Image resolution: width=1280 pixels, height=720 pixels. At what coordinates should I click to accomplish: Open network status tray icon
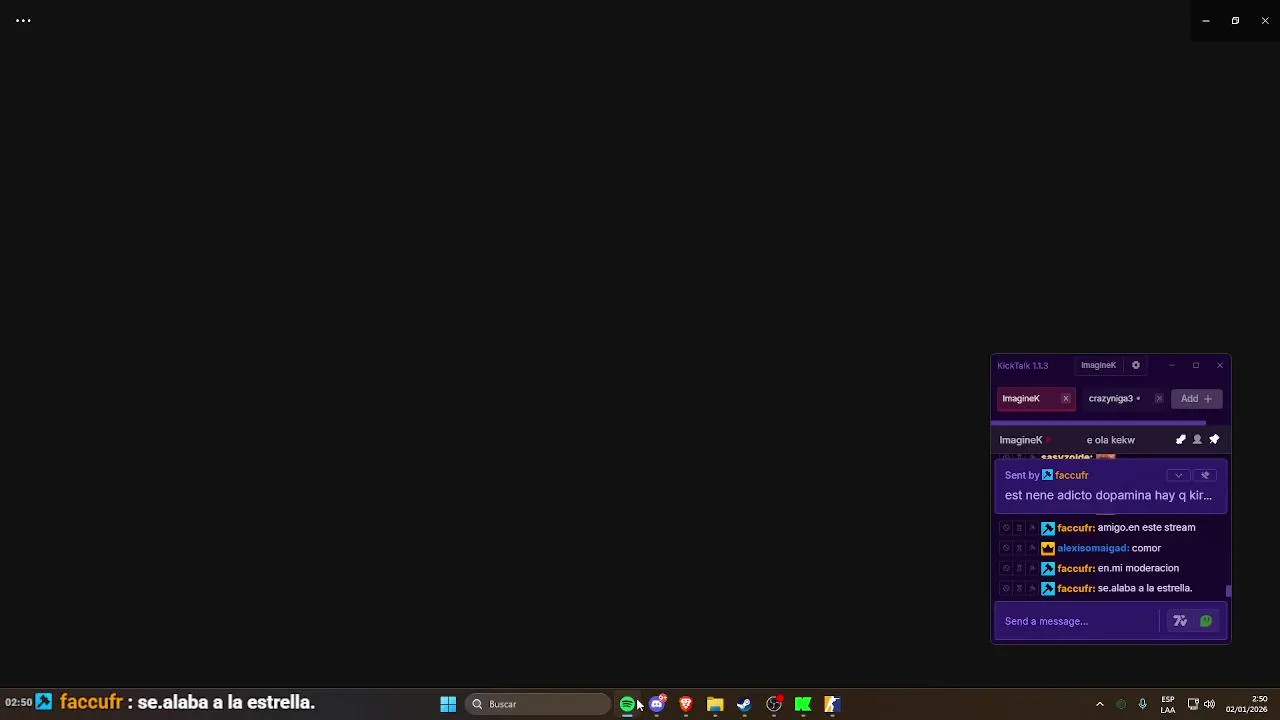[1193, 704]
